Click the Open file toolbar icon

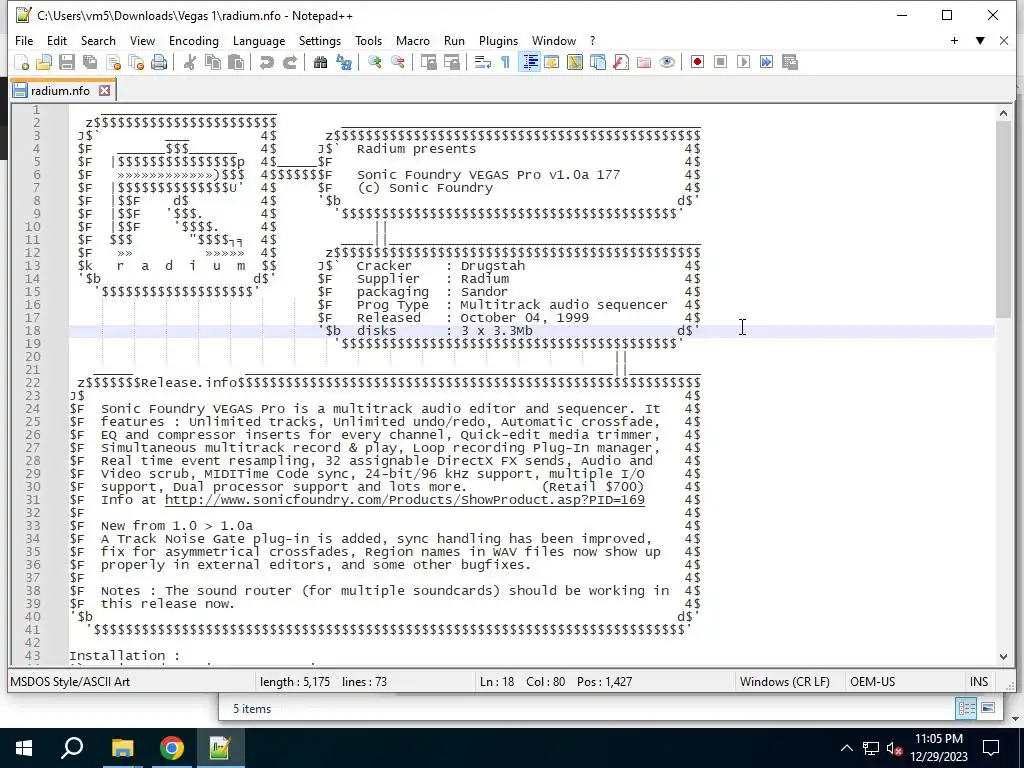[44, 62]
